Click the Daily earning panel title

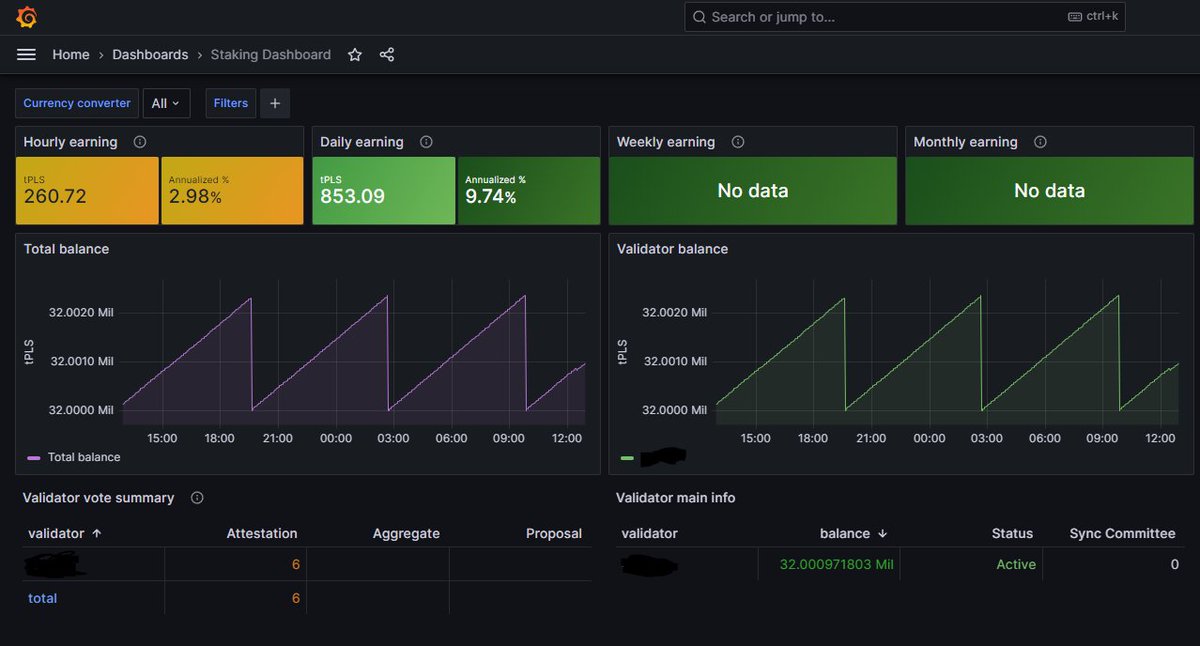click(x=362, y=142)
